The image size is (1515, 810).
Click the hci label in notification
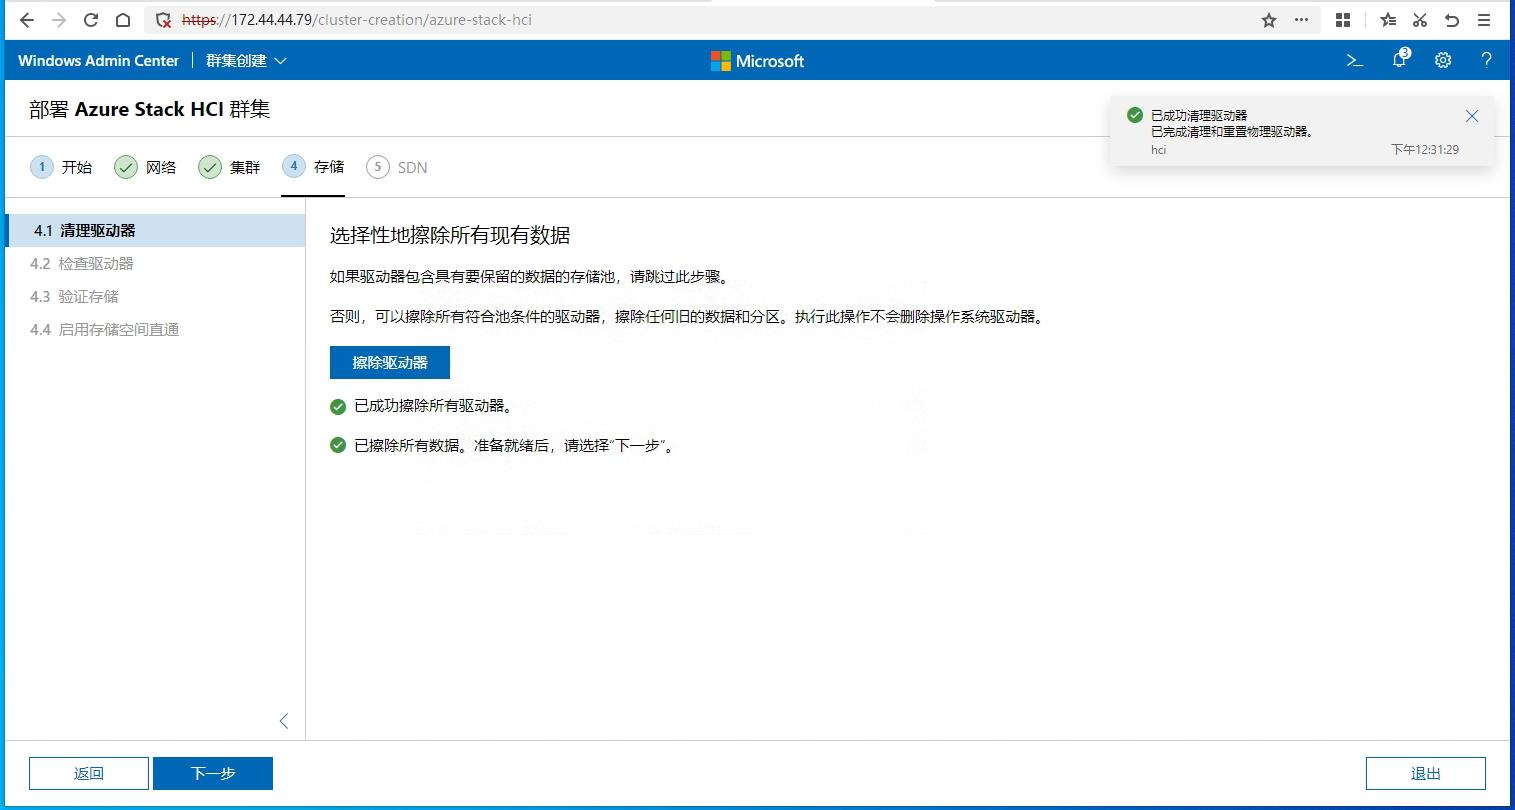click(x=1159, y=150)
